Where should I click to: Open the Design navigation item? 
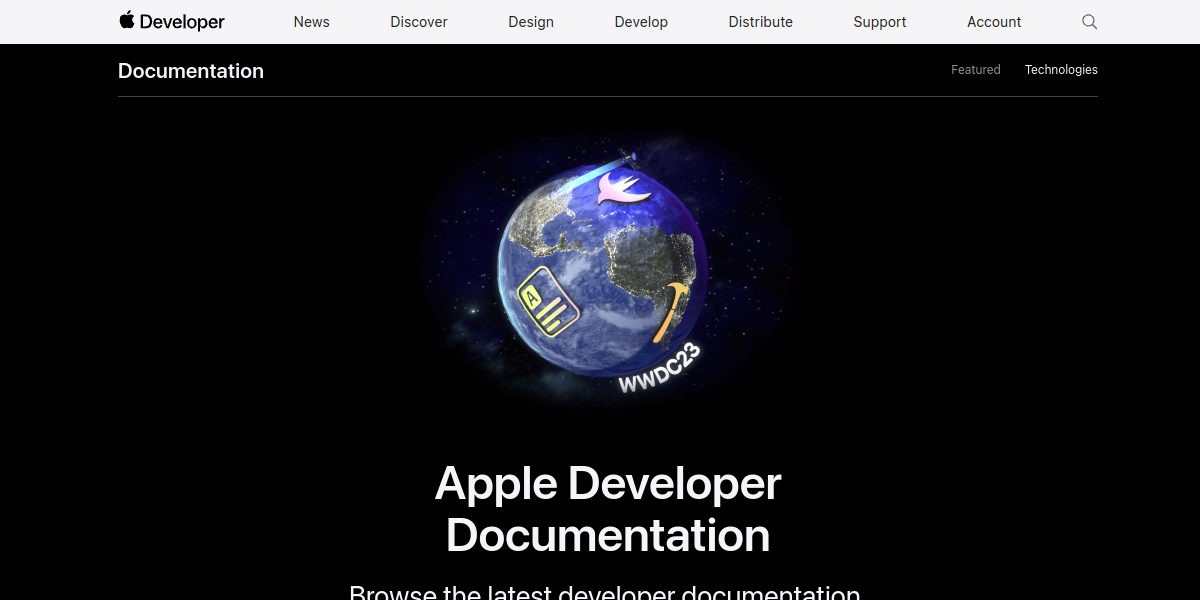[x=531, y=22]
